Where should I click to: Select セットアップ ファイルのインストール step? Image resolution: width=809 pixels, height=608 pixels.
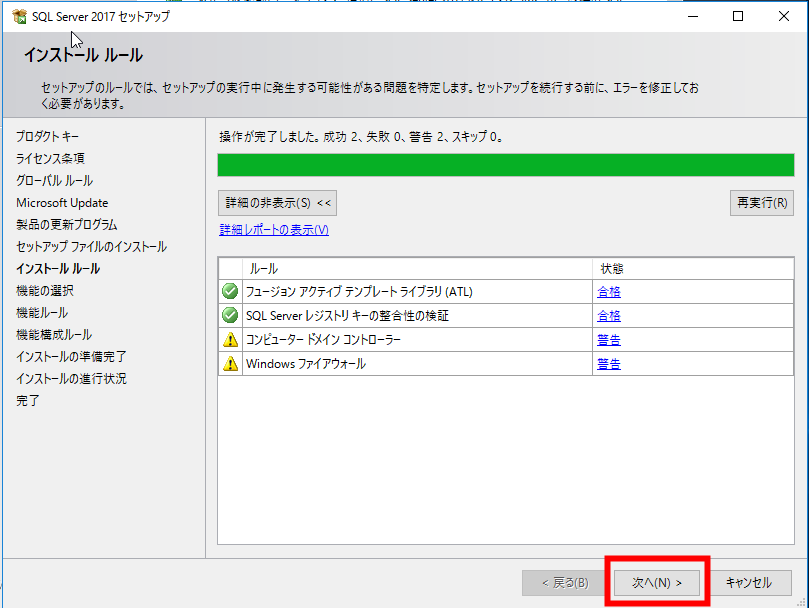click(91, 247)
